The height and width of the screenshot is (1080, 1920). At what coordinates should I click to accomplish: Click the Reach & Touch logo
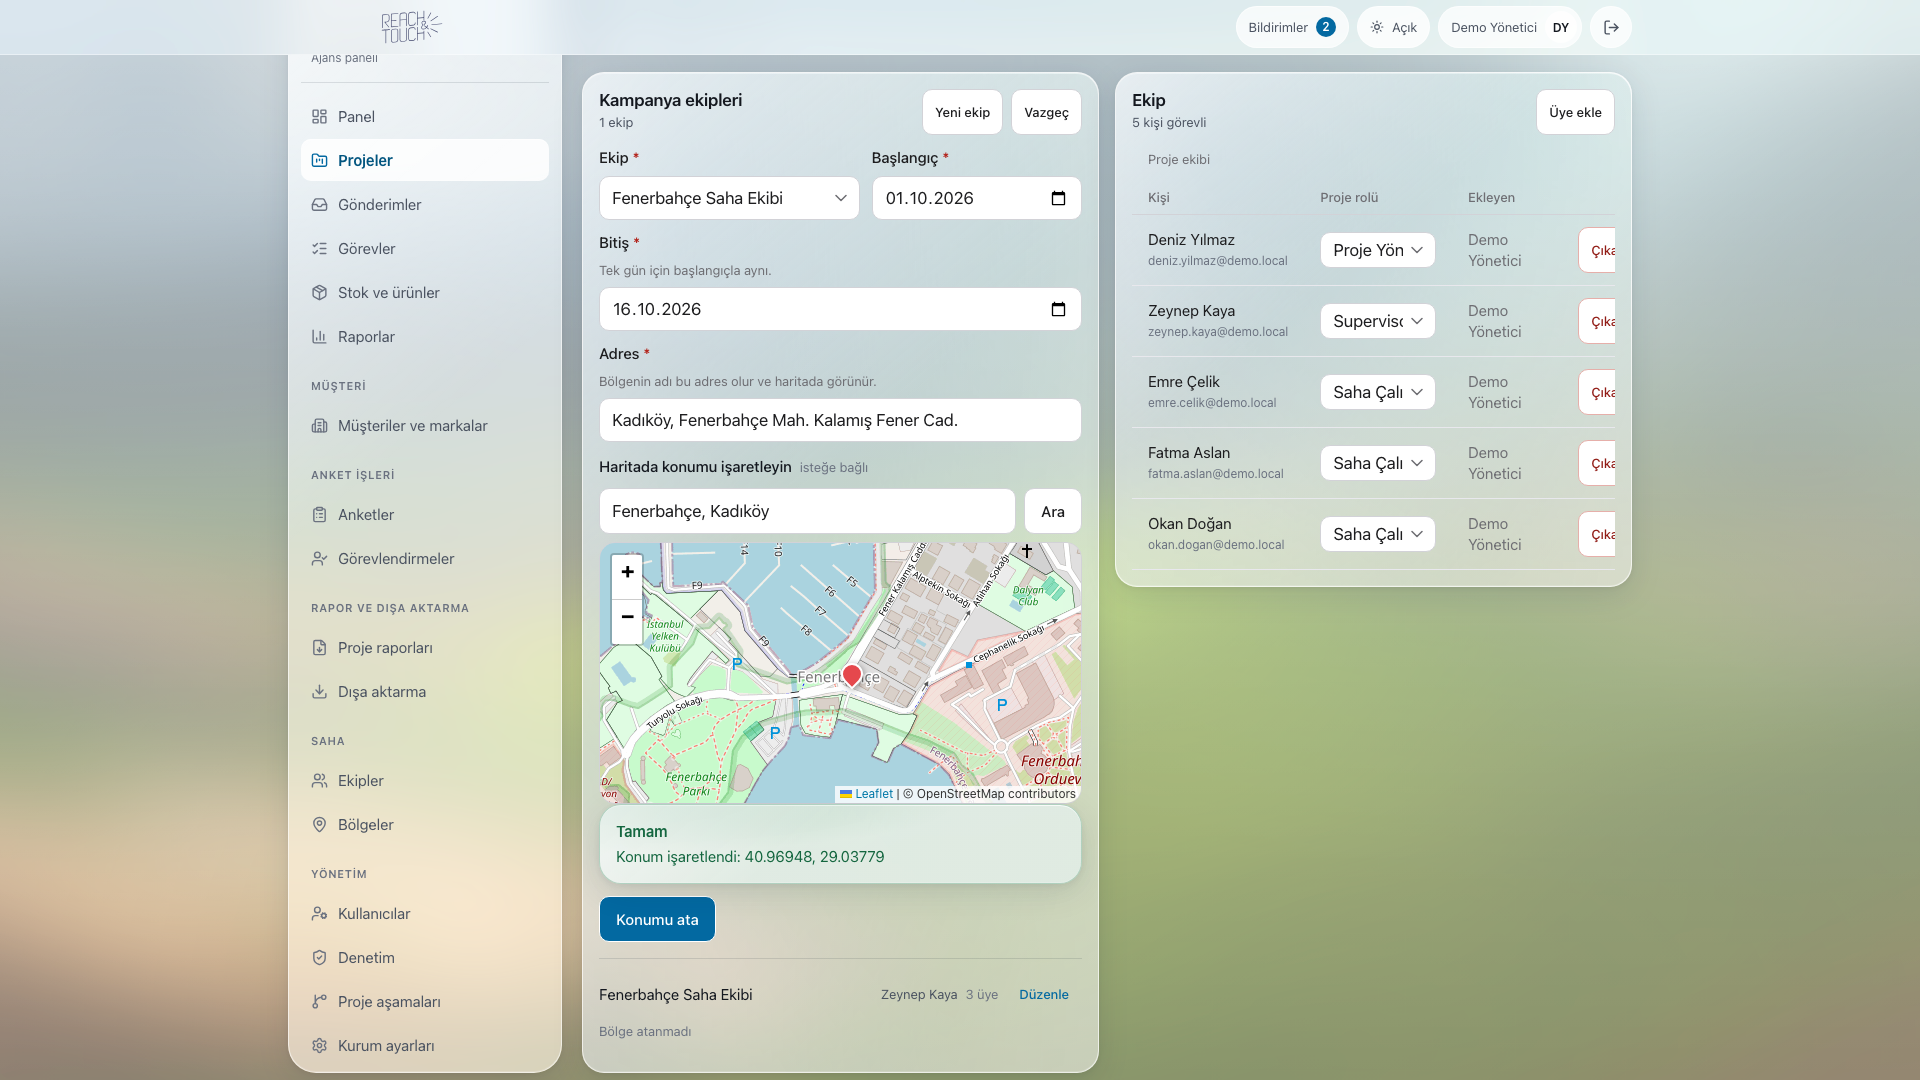[411, 27]
